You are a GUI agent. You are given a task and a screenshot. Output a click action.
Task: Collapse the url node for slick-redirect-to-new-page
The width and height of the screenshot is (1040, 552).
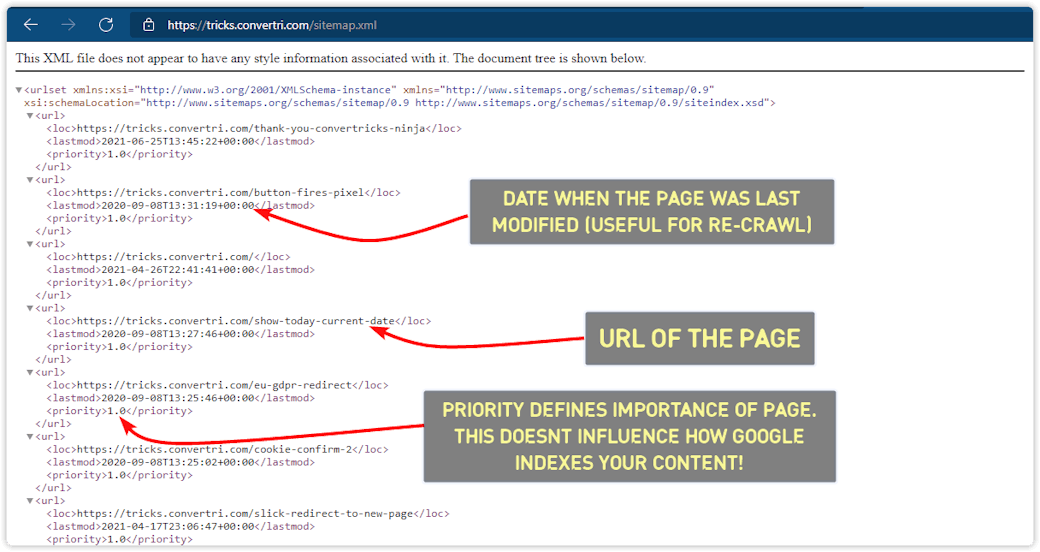[30, 501]
